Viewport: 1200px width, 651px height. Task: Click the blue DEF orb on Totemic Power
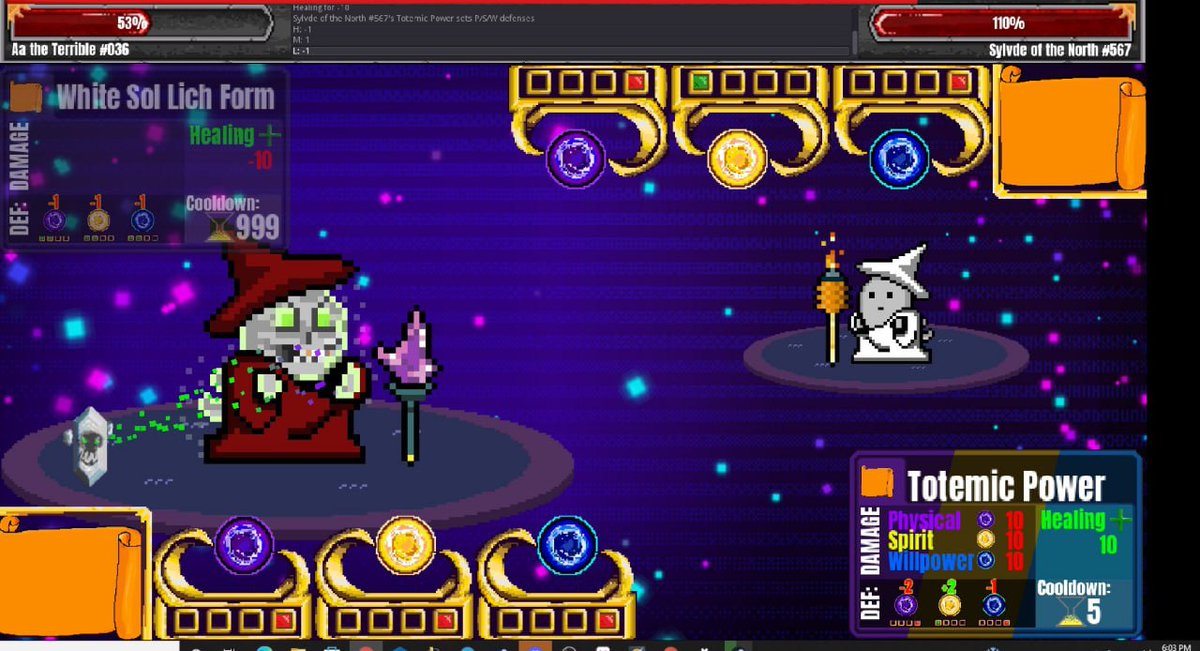[x=992, y=604]
